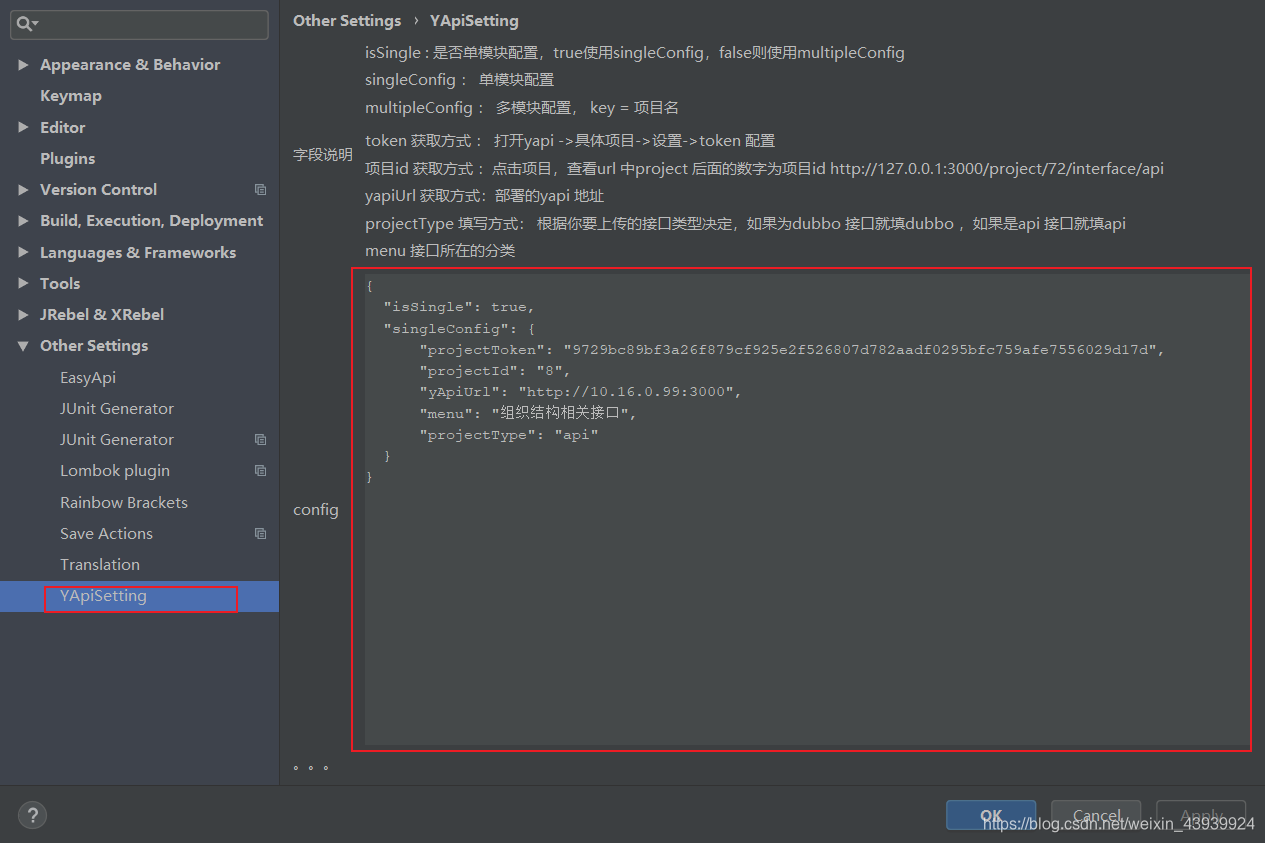
Task: Click the "singleConfig": { line
Action: [459, 328]
